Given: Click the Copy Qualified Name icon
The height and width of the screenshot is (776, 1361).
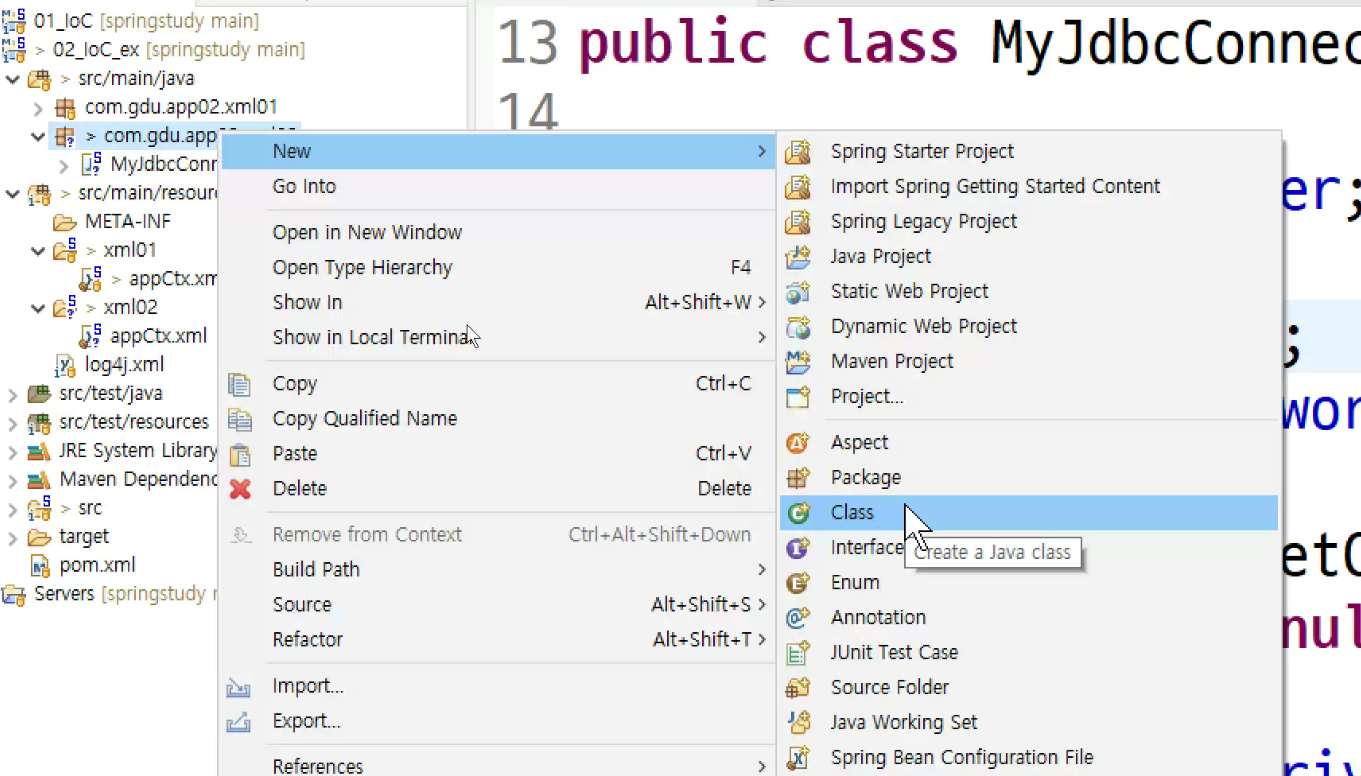Looking at the screenshot, I should coord(239,419).
